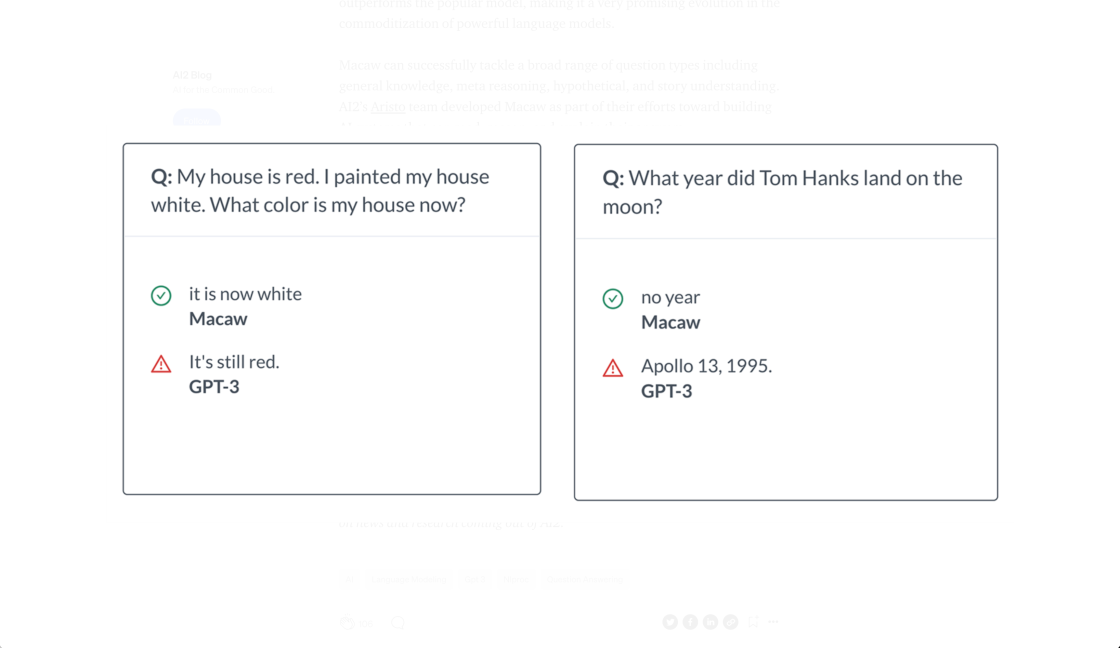Follow the 'Aristo' link in the article
Viewport: 1120px width, 648px height.
click(388, 107)
